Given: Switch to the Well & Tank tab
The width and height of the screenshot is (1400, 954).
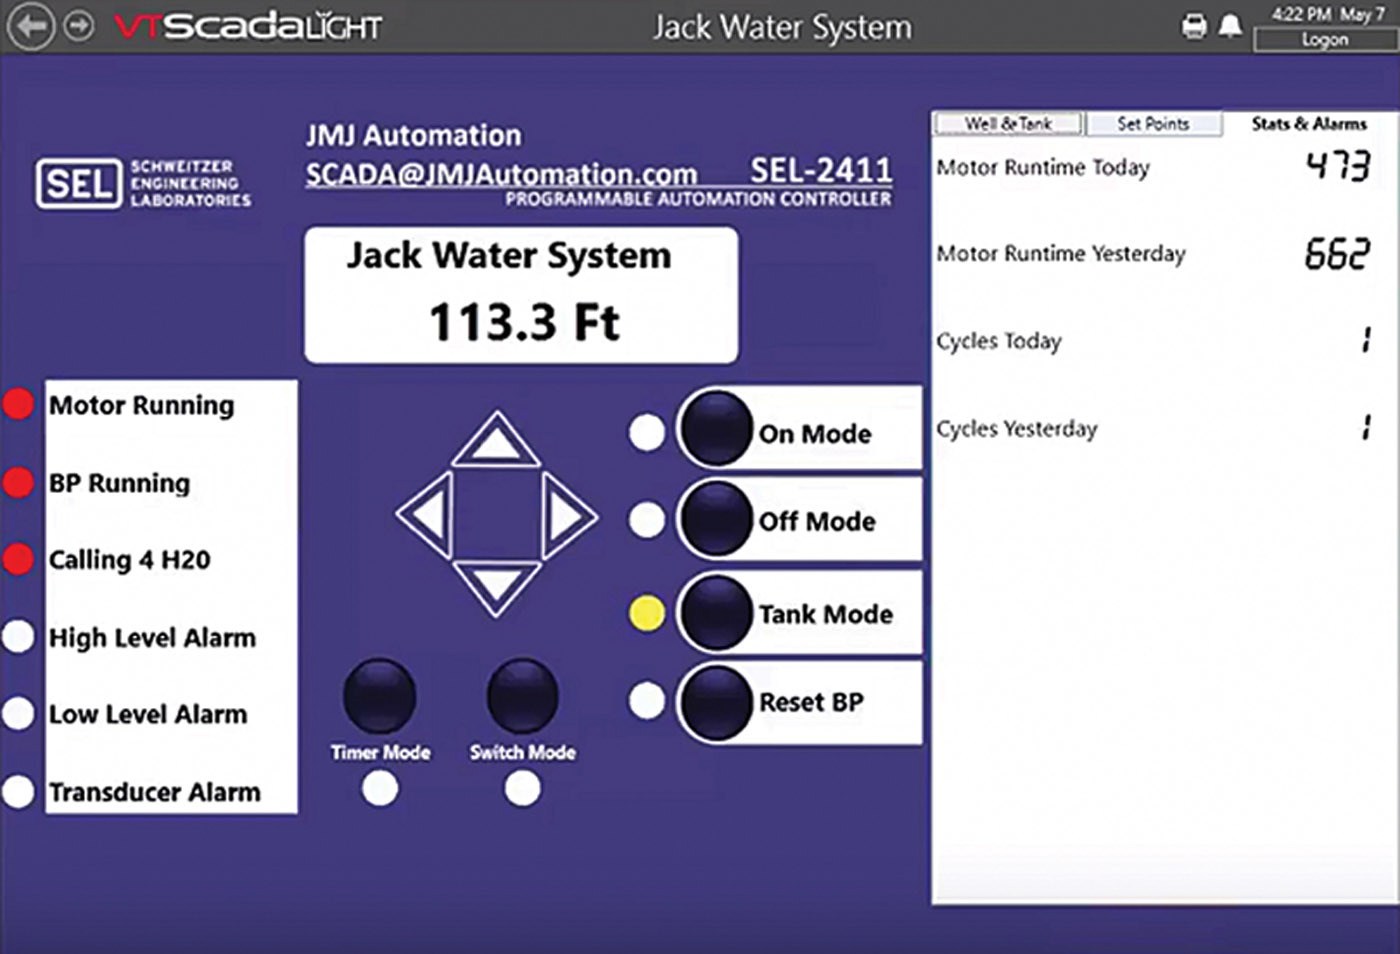Looking at the screenshot, I should tap(1008, 124).
